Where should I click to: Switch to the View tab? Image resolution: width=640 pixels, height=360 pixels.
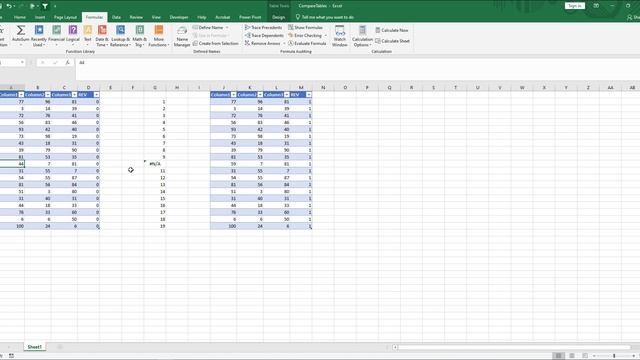[x=156, y=17]
